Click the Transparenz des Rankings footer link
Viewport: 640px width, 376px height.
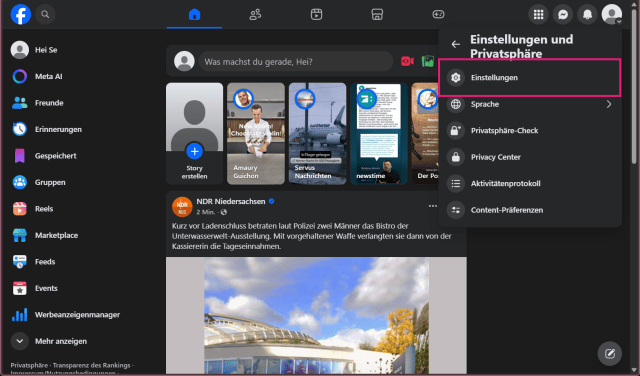click(91, 365)
